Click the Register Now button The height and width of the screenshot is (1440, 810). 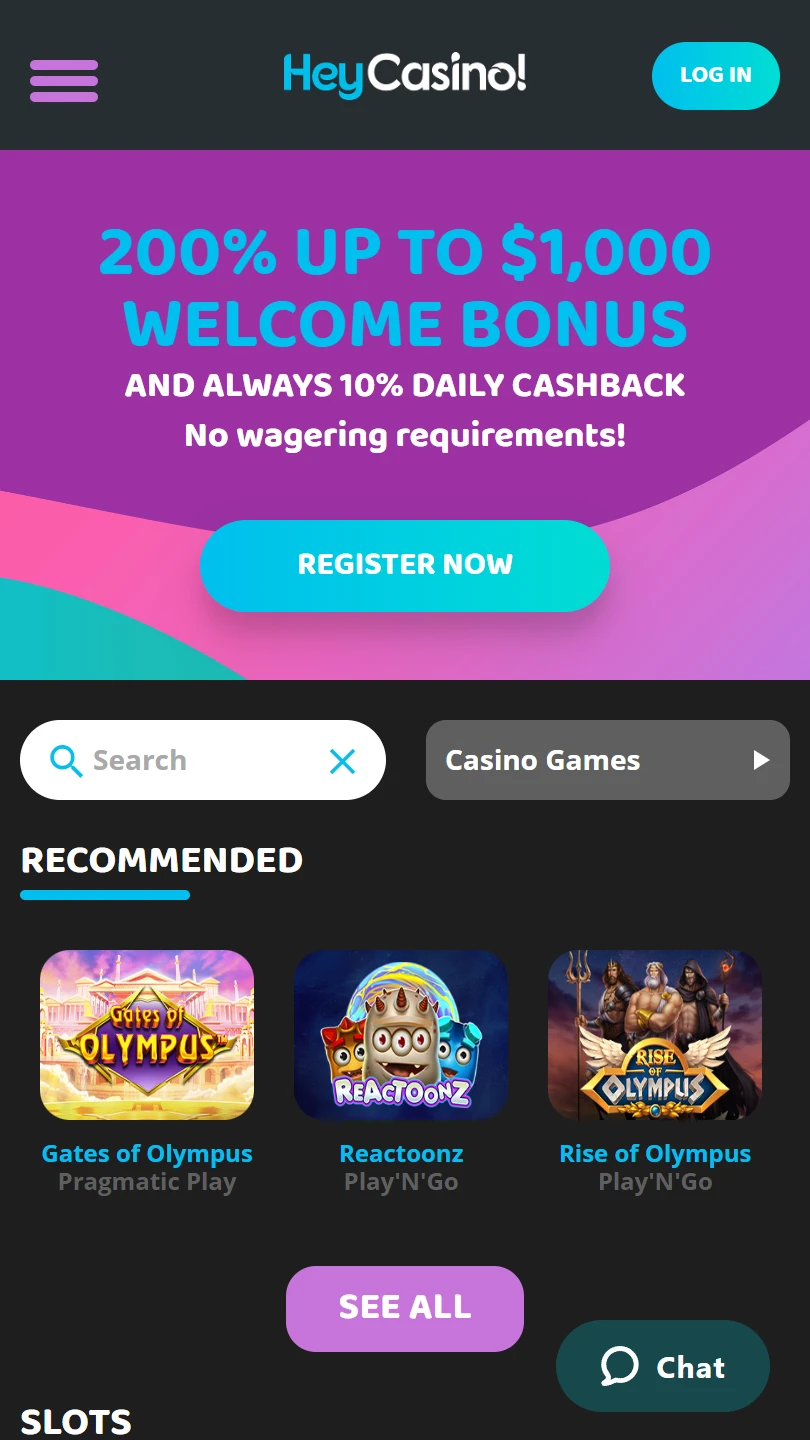(405, 565)
